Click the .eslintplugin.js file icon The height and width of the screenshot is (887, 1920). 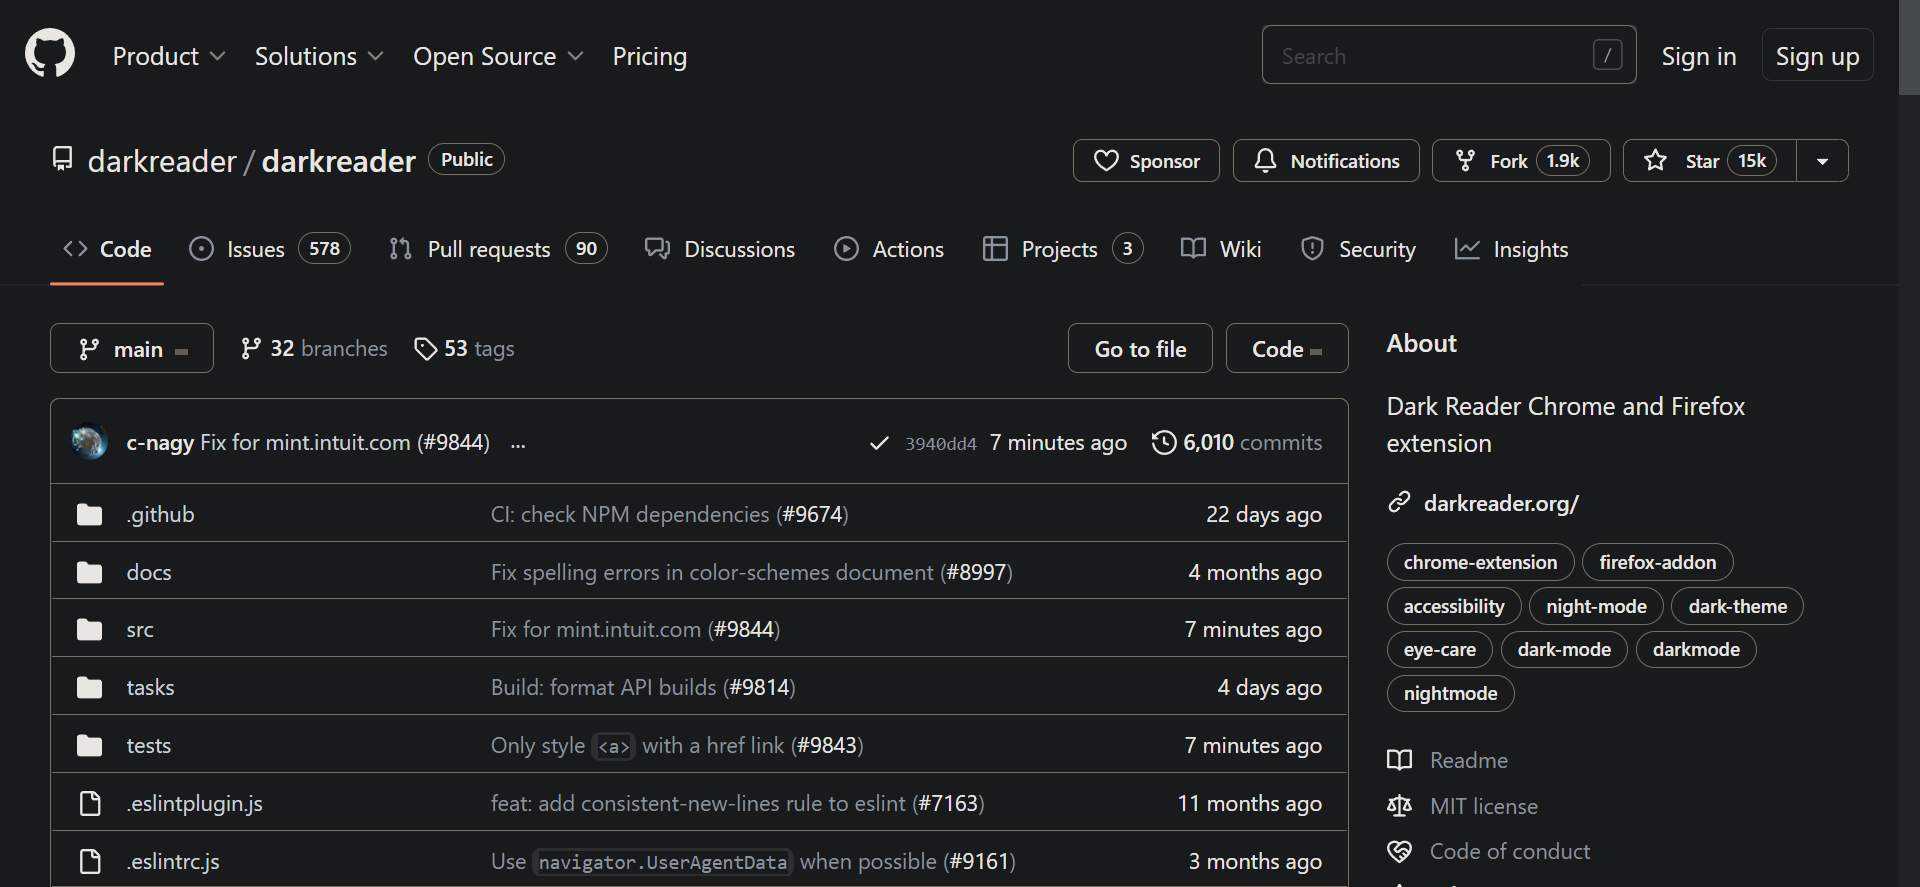[90, 804]
